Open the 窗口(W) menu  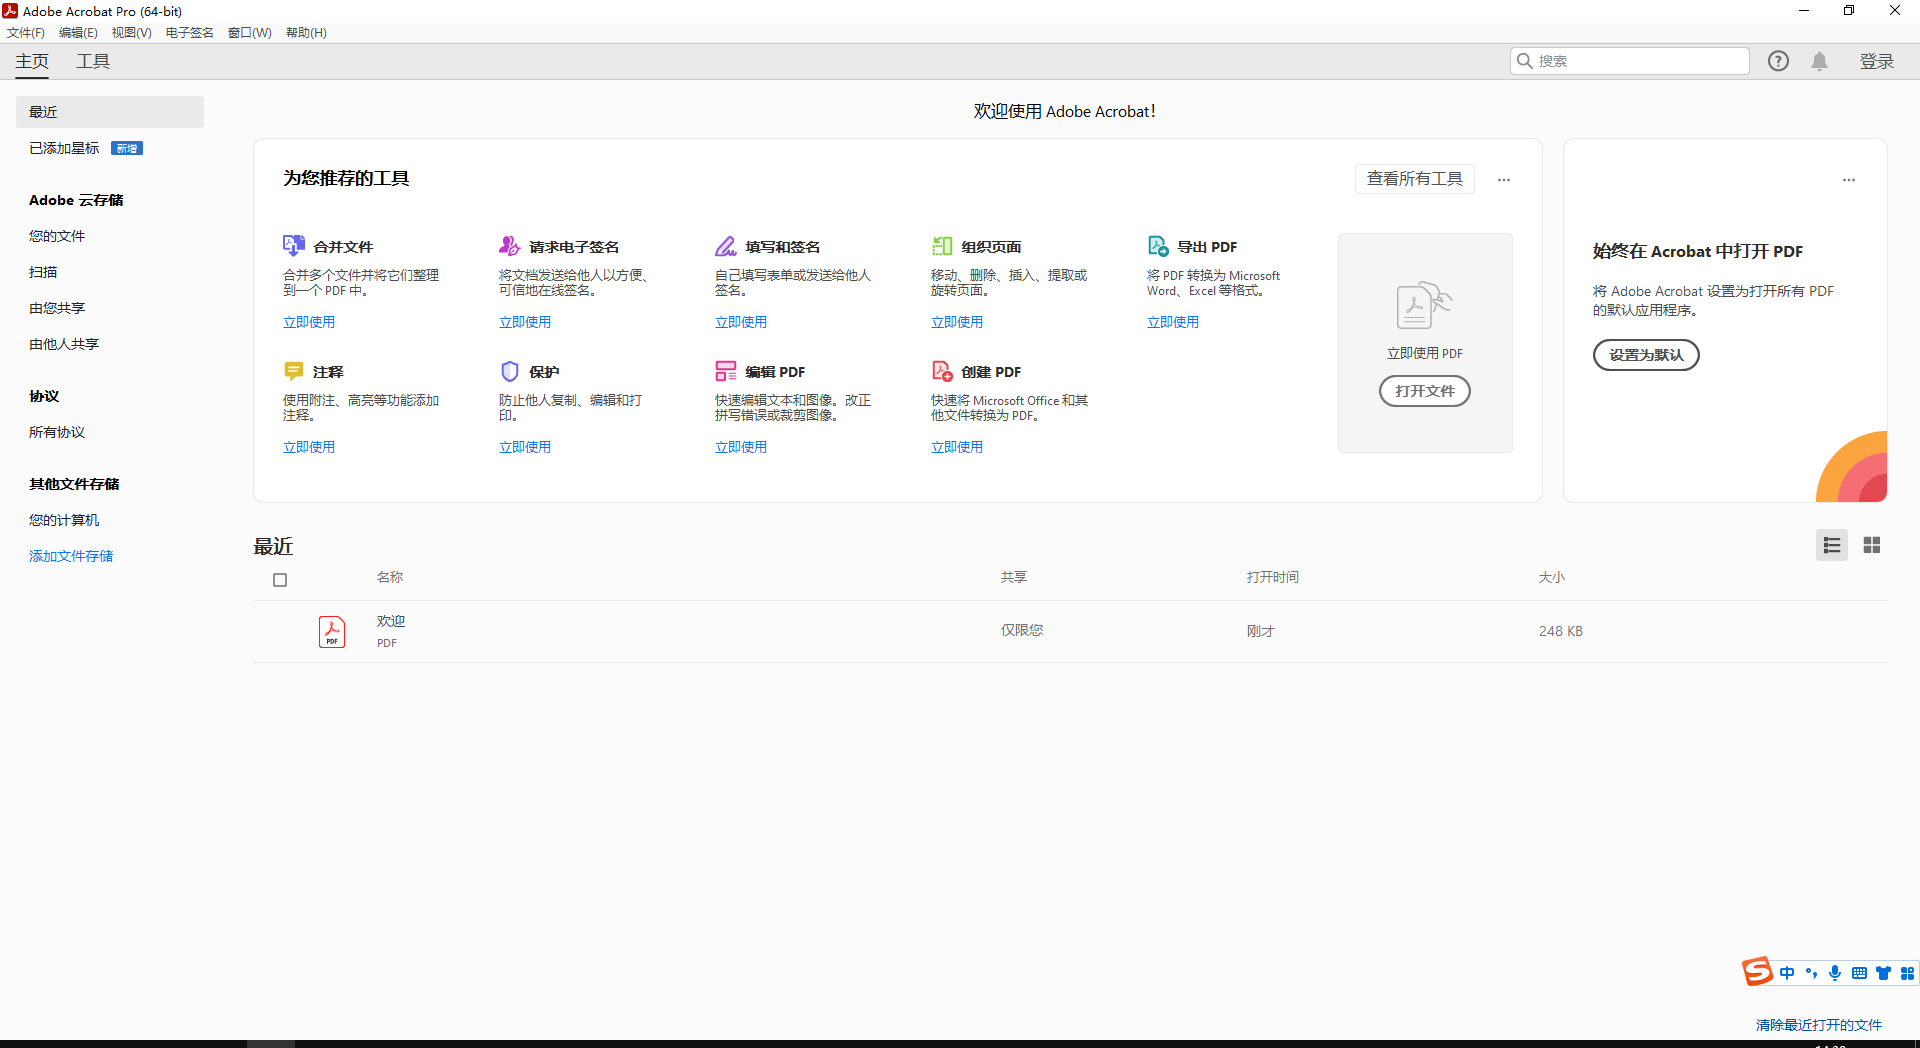coord(249,33)
